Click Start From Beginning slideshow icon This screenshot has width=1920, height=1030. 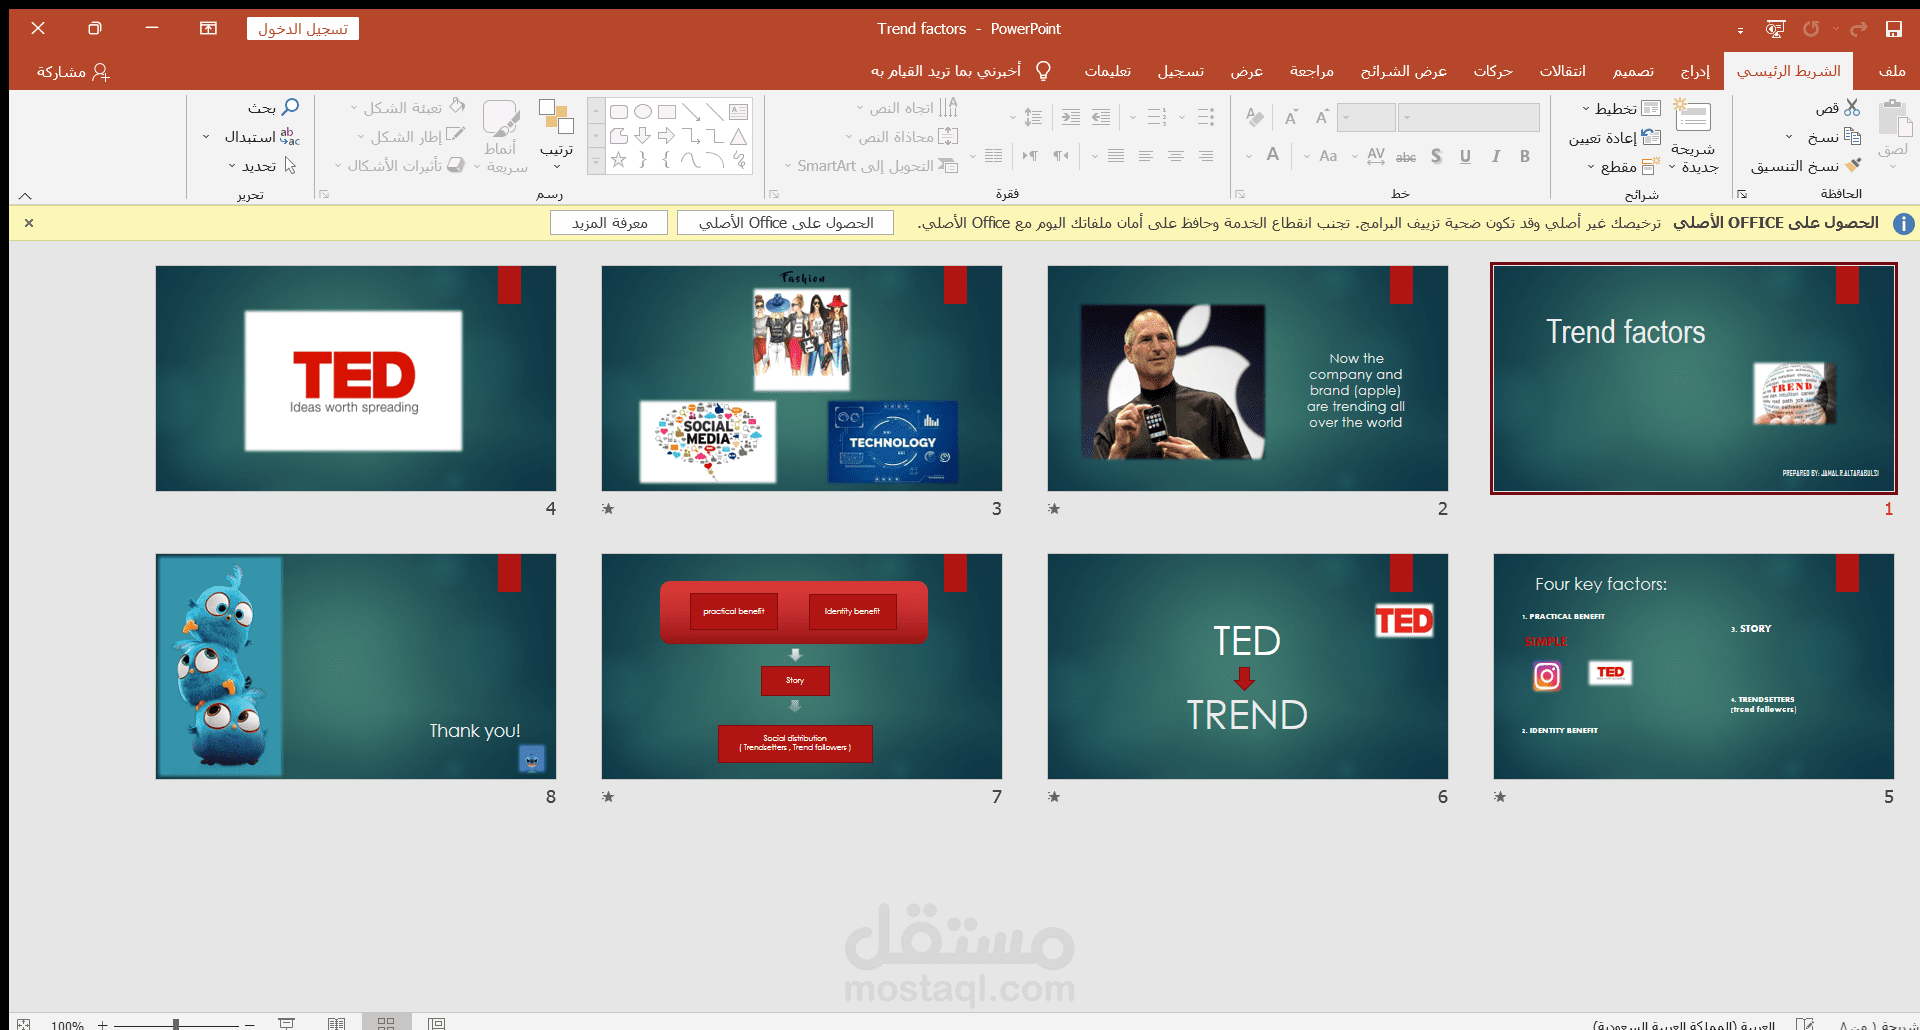tap(1775, 29)
